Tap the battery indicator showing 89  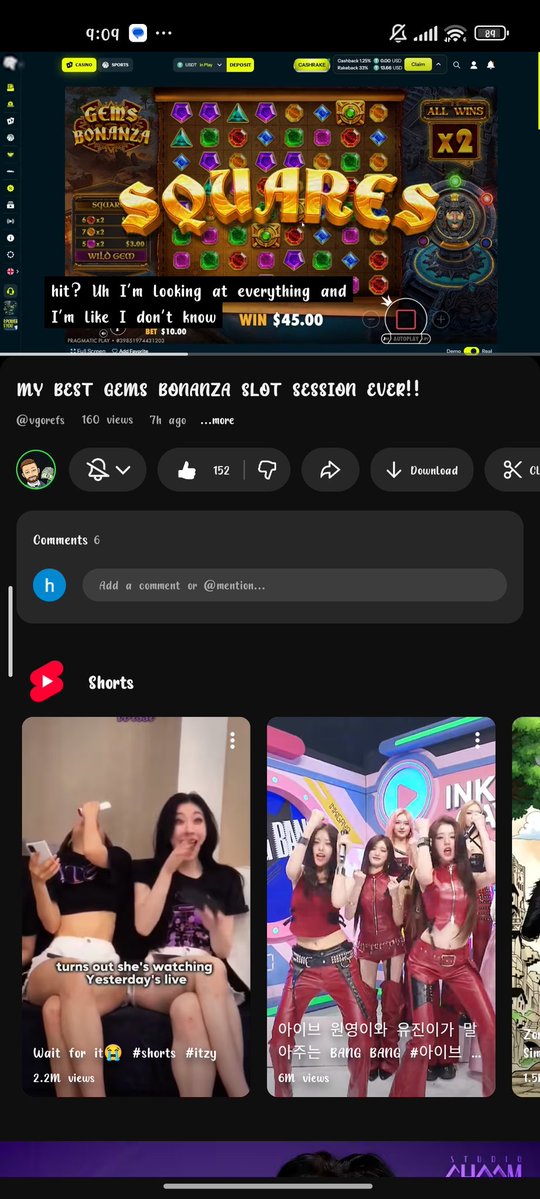coord(491,33)
